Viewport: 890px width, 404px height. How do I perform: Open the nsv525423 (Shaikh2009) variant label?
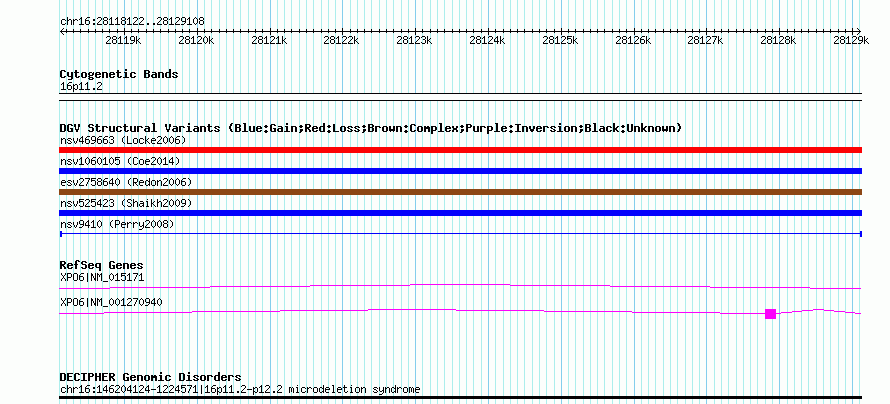pyautogui.click(x=126, y=203)
